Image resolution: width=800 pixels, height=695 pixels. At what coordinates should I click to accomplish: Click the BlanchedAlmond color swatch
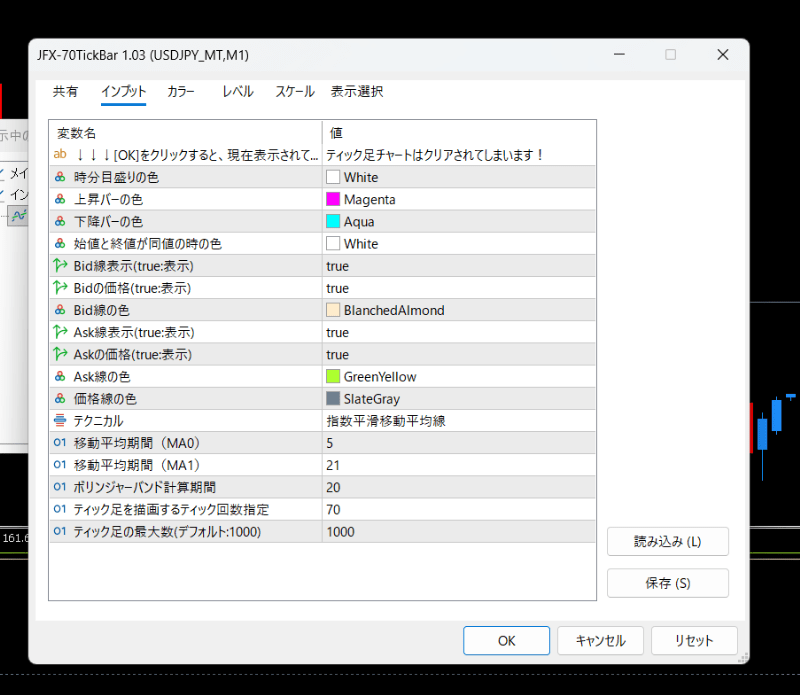pos(333,310)
